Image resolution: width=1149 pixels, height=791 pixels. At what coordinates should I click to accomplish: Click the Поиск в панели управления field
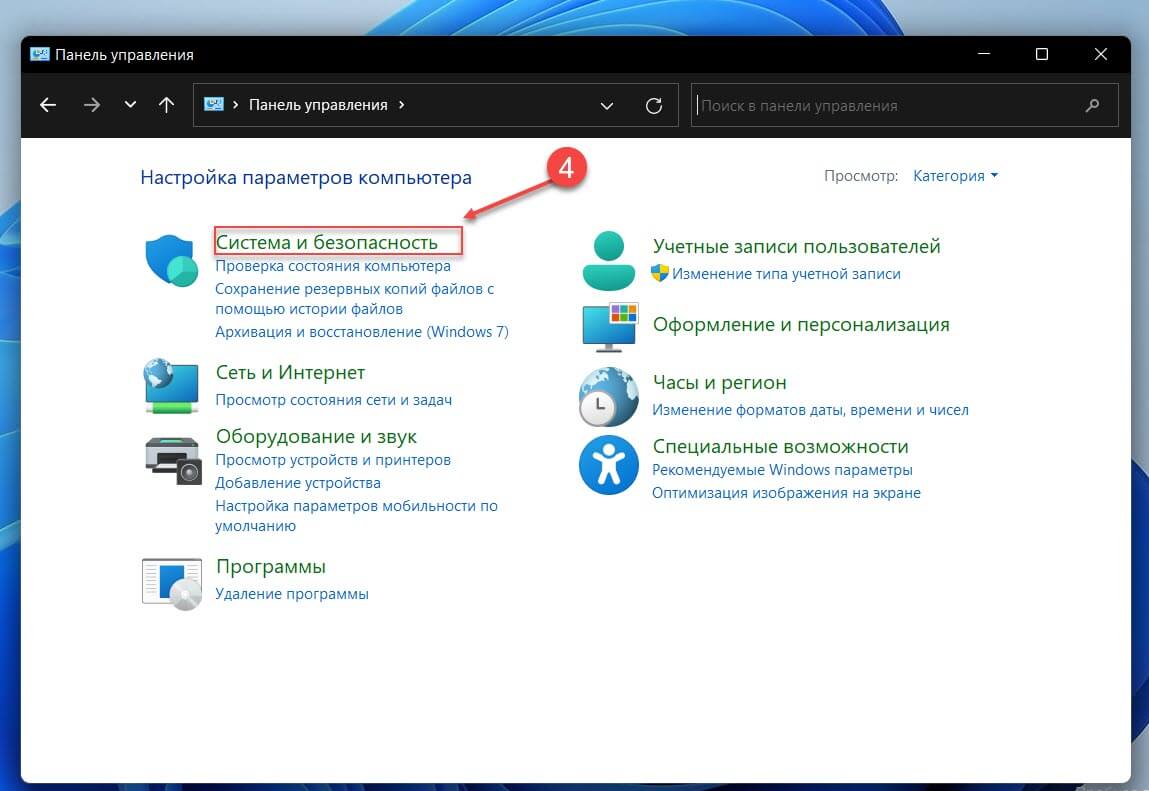[x=904, y=106]
